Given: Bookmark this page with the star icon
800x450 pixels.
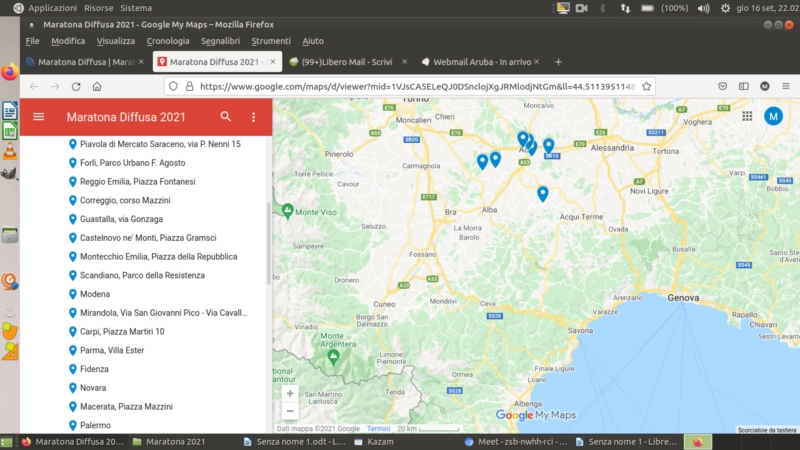Looking at the screenshot, I should click(x=646, y=86).
